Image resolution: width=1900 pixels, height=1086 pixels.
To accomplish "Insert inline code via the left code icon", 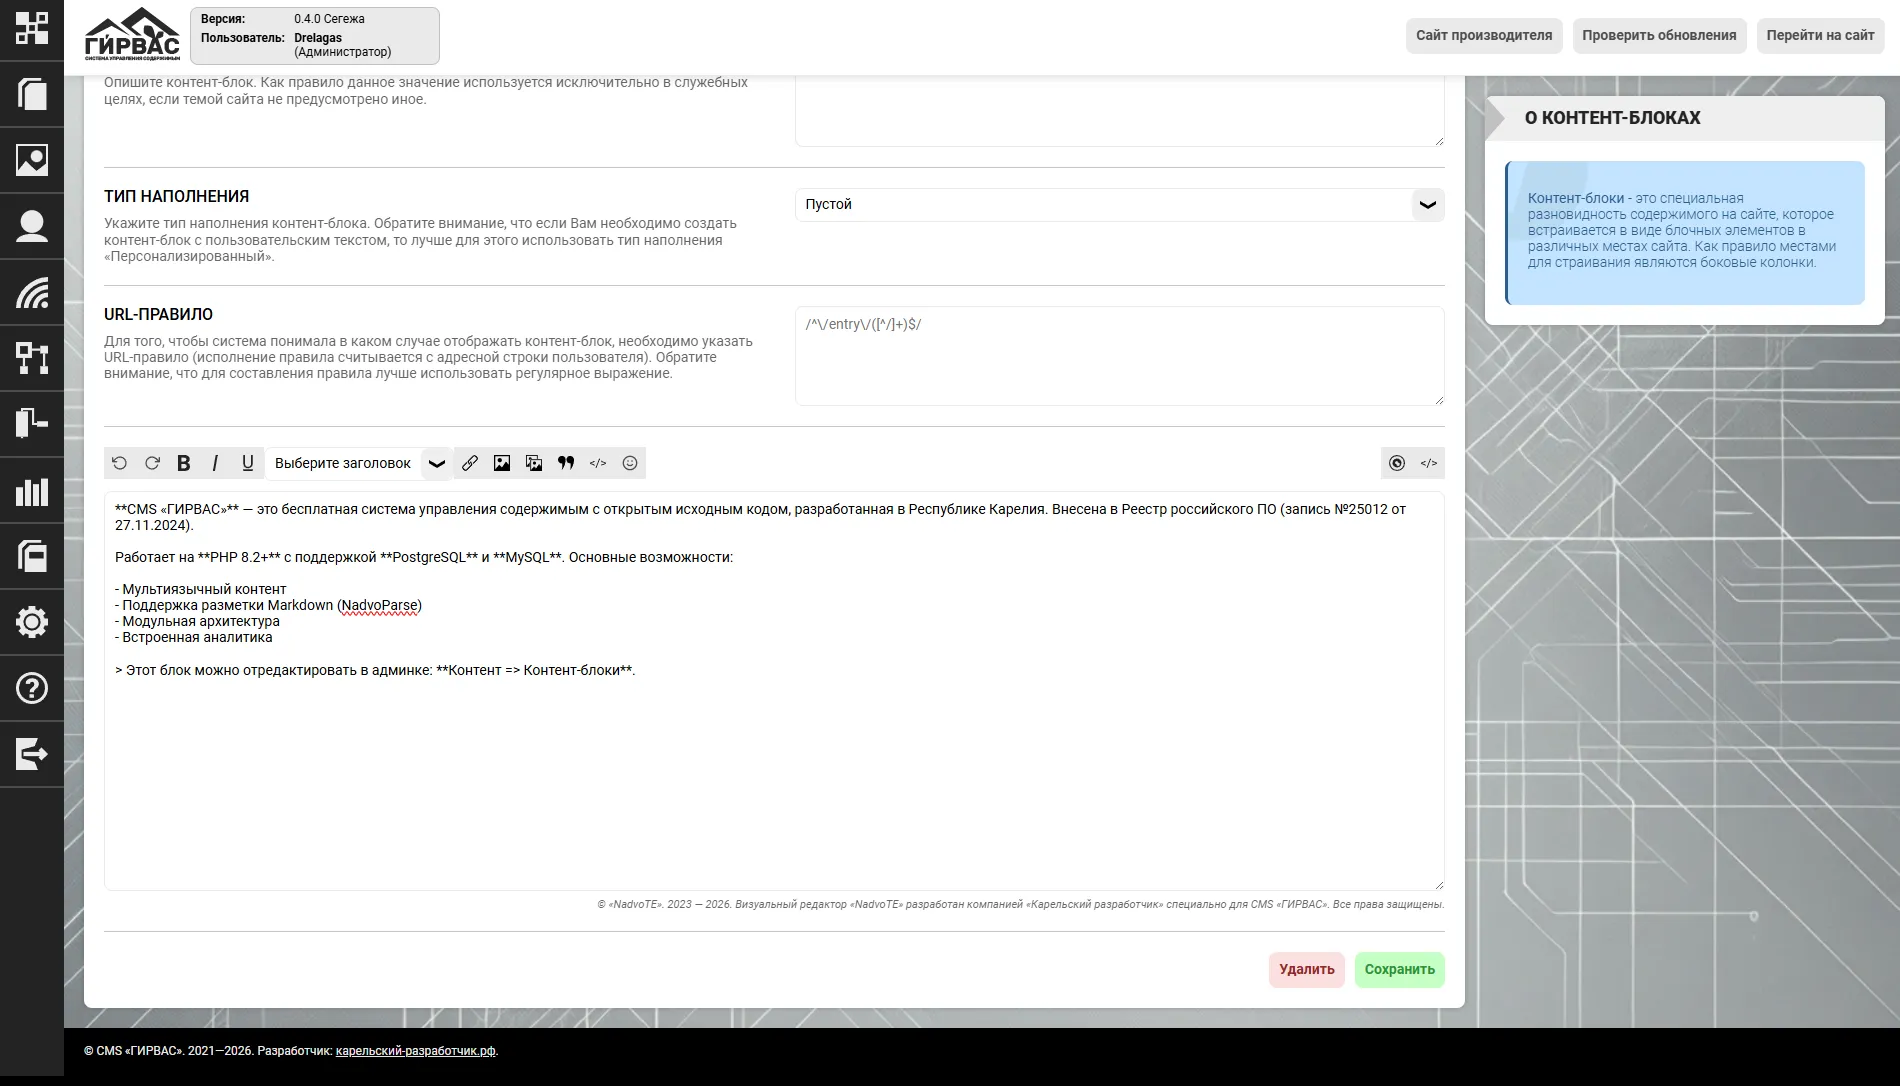I will click(x=598, y=463).
